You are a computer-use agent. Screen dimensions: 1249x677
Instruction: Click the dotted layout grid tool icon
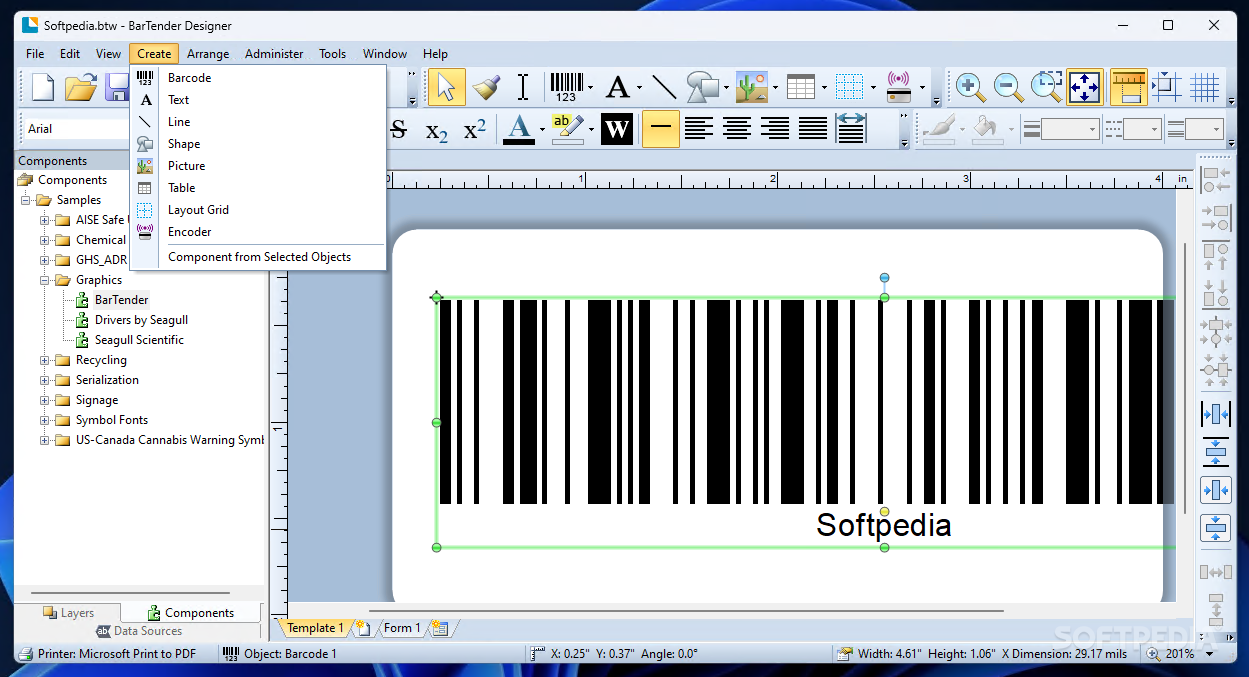click(x=849, y=87)
